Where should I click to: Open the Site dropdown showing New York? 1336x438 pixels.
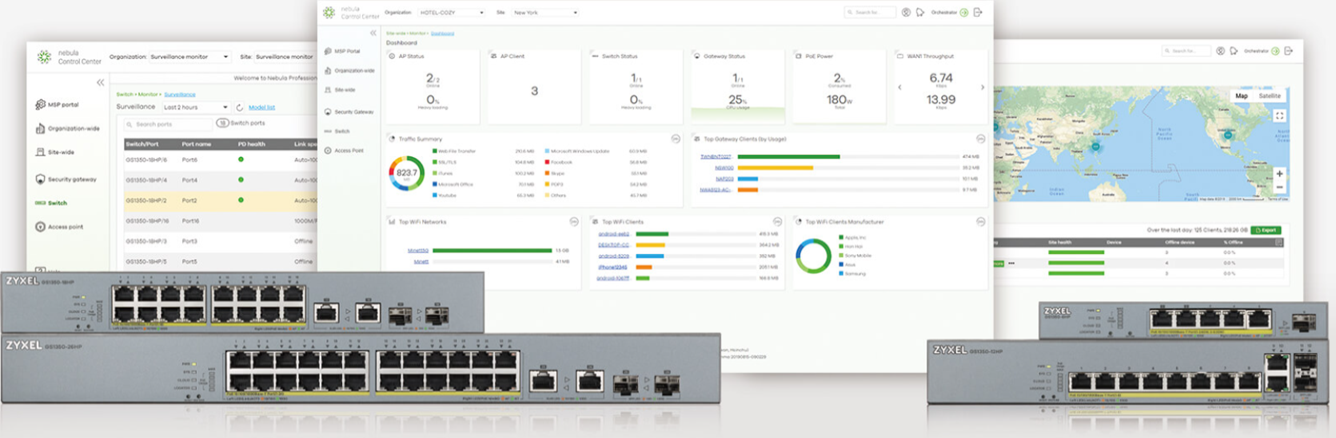[x=545, y=13]
